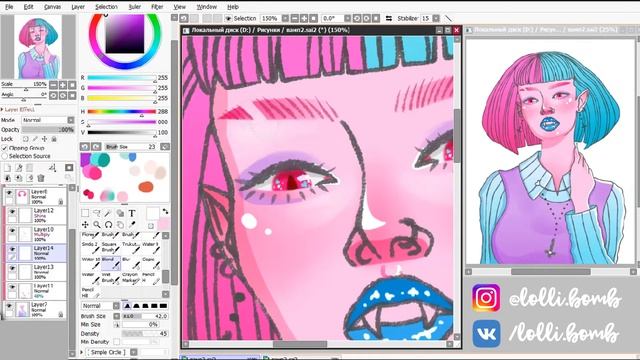The width and height of the screenshot is (640, 360).
Task: Select the shape tool icon
Action: click(120, 213)
